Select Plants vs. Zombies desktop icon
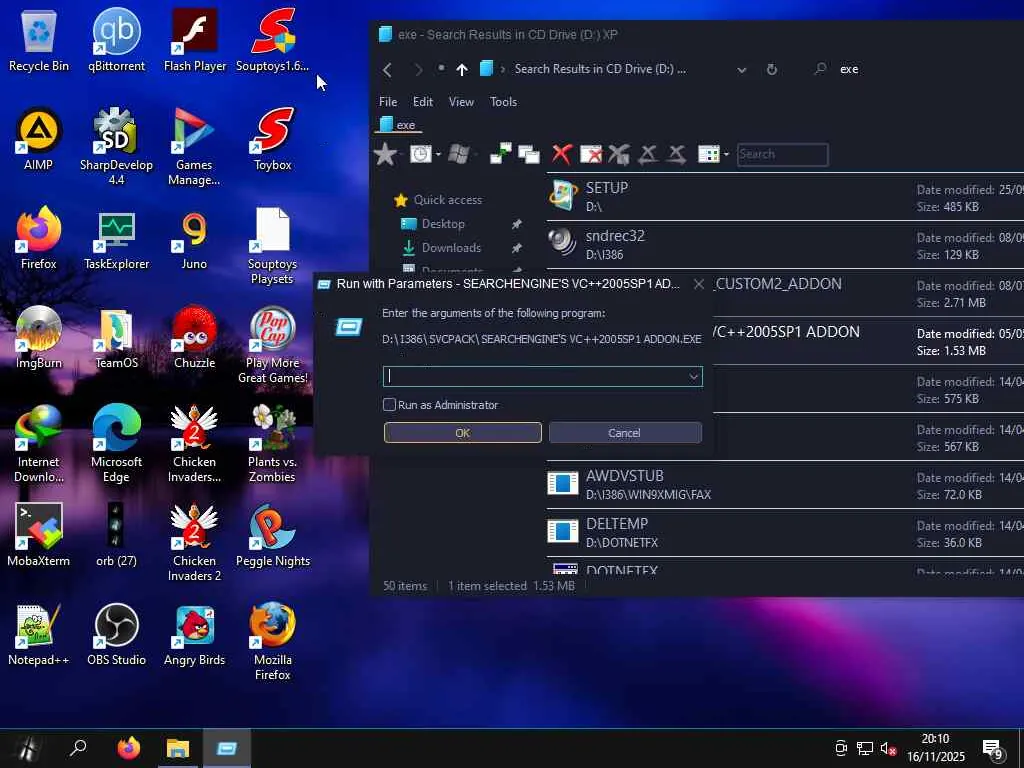 [272, 443]
